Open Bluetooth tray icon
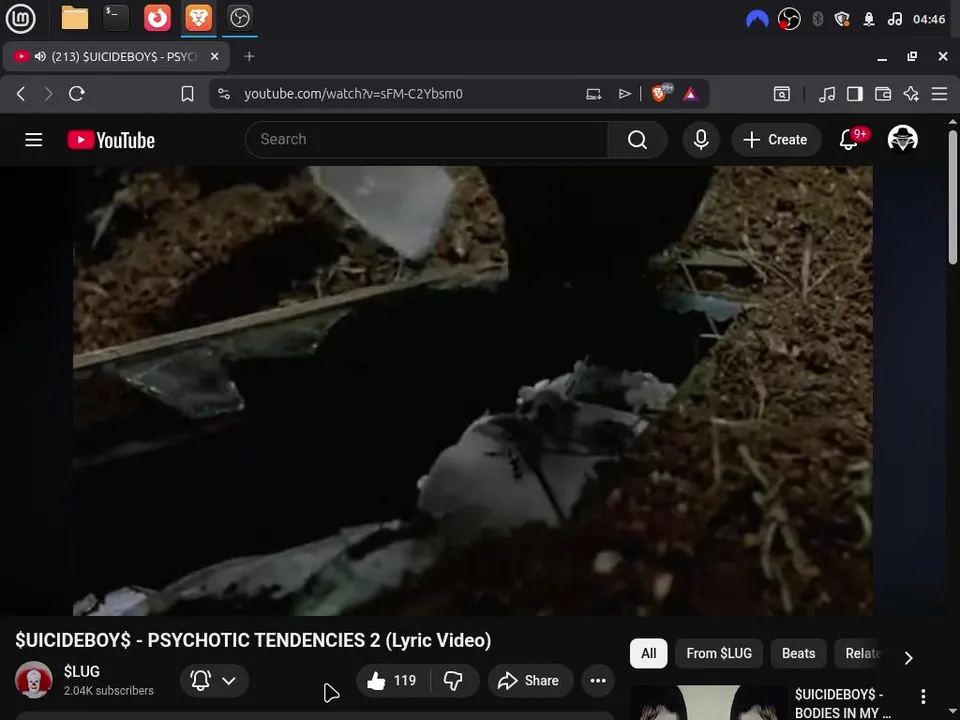Screen dimensions: 960x720 click(x=817, y=19)
